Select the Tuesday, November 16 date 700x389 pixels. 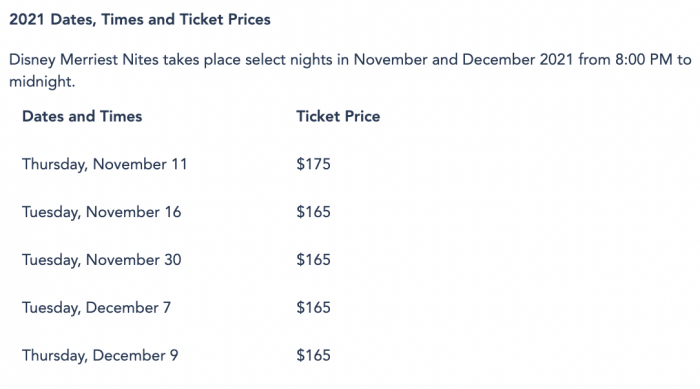click(x=102, y=213)
